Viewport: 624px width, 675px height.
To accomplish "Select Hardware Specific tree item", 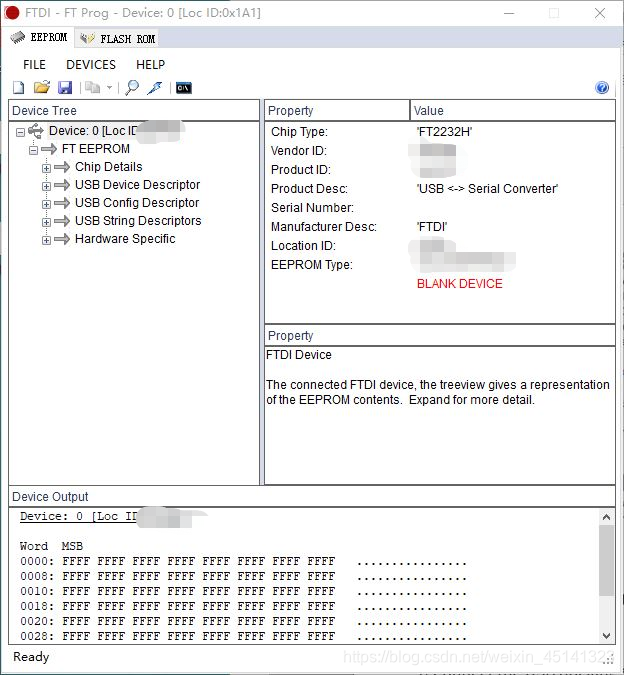I will pos(125,239).
